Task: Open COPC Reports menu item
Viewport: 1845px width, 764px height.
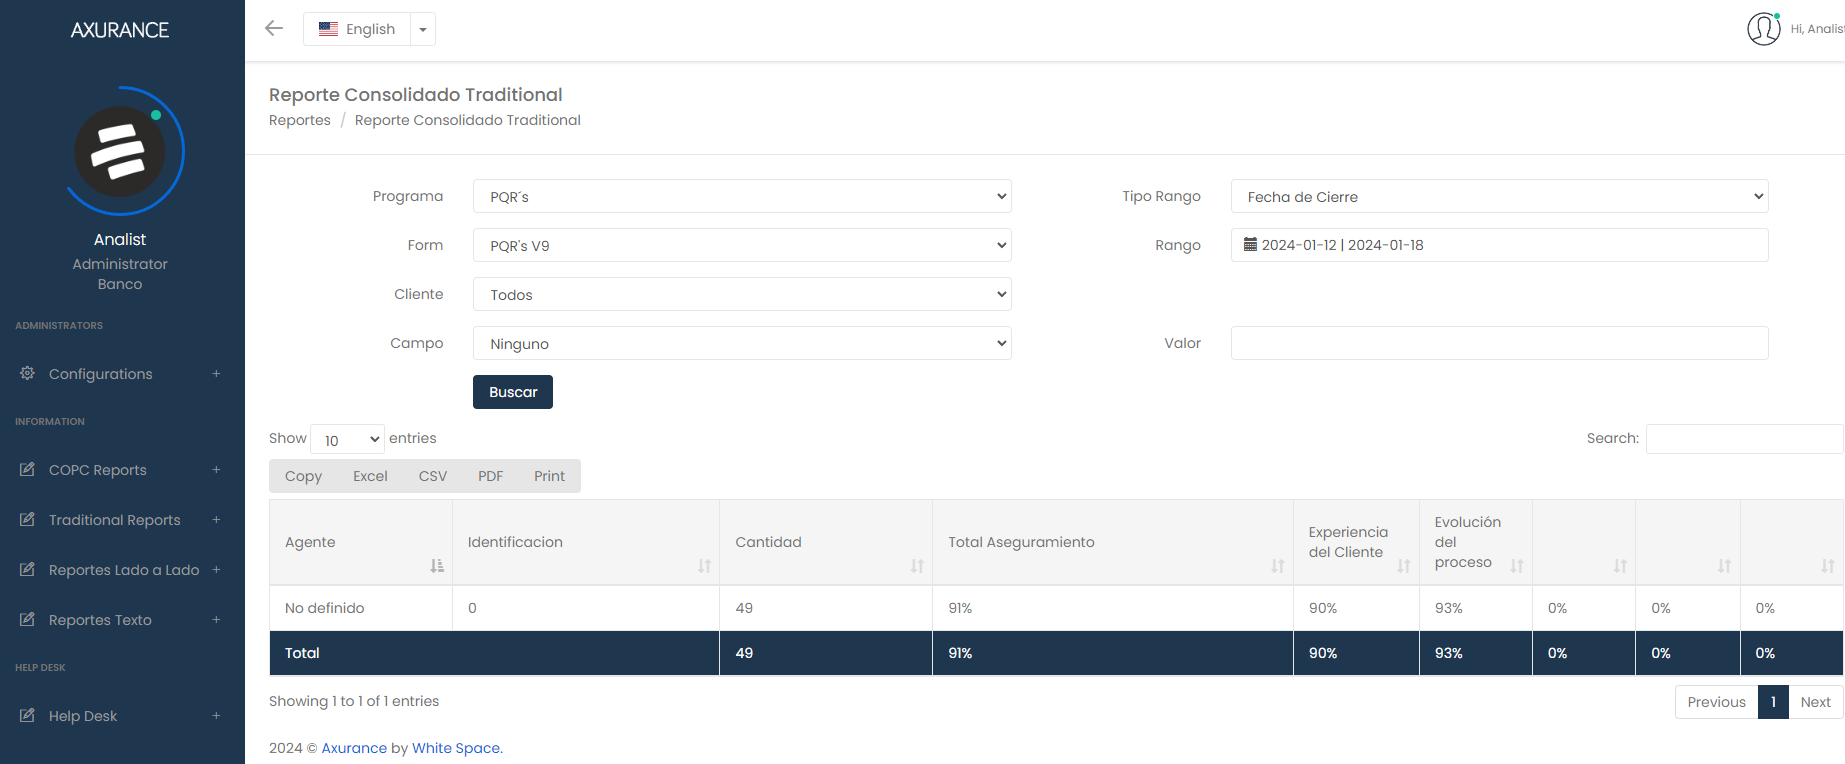Action: pyautogui.click(x=98, y=470)
